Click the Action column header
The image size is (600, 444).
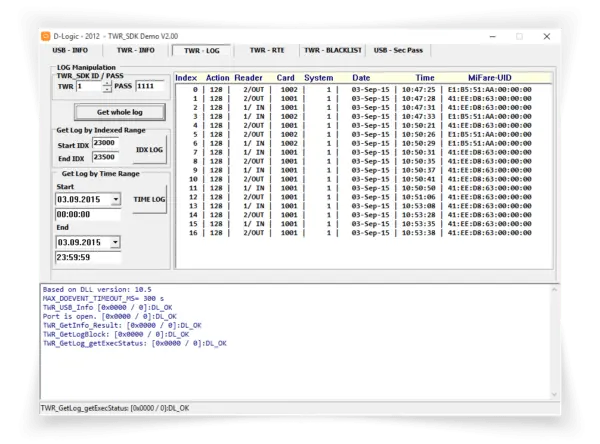[217, 78]
